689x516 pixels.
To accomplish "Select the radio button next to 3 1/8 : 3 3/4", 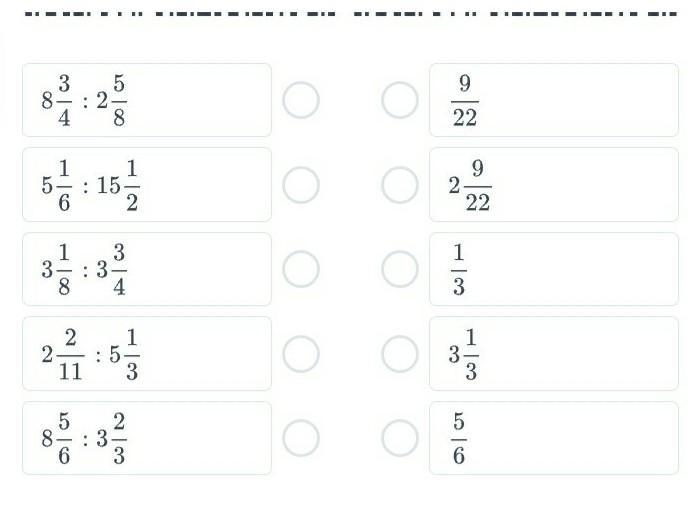I will click(301, 269).
